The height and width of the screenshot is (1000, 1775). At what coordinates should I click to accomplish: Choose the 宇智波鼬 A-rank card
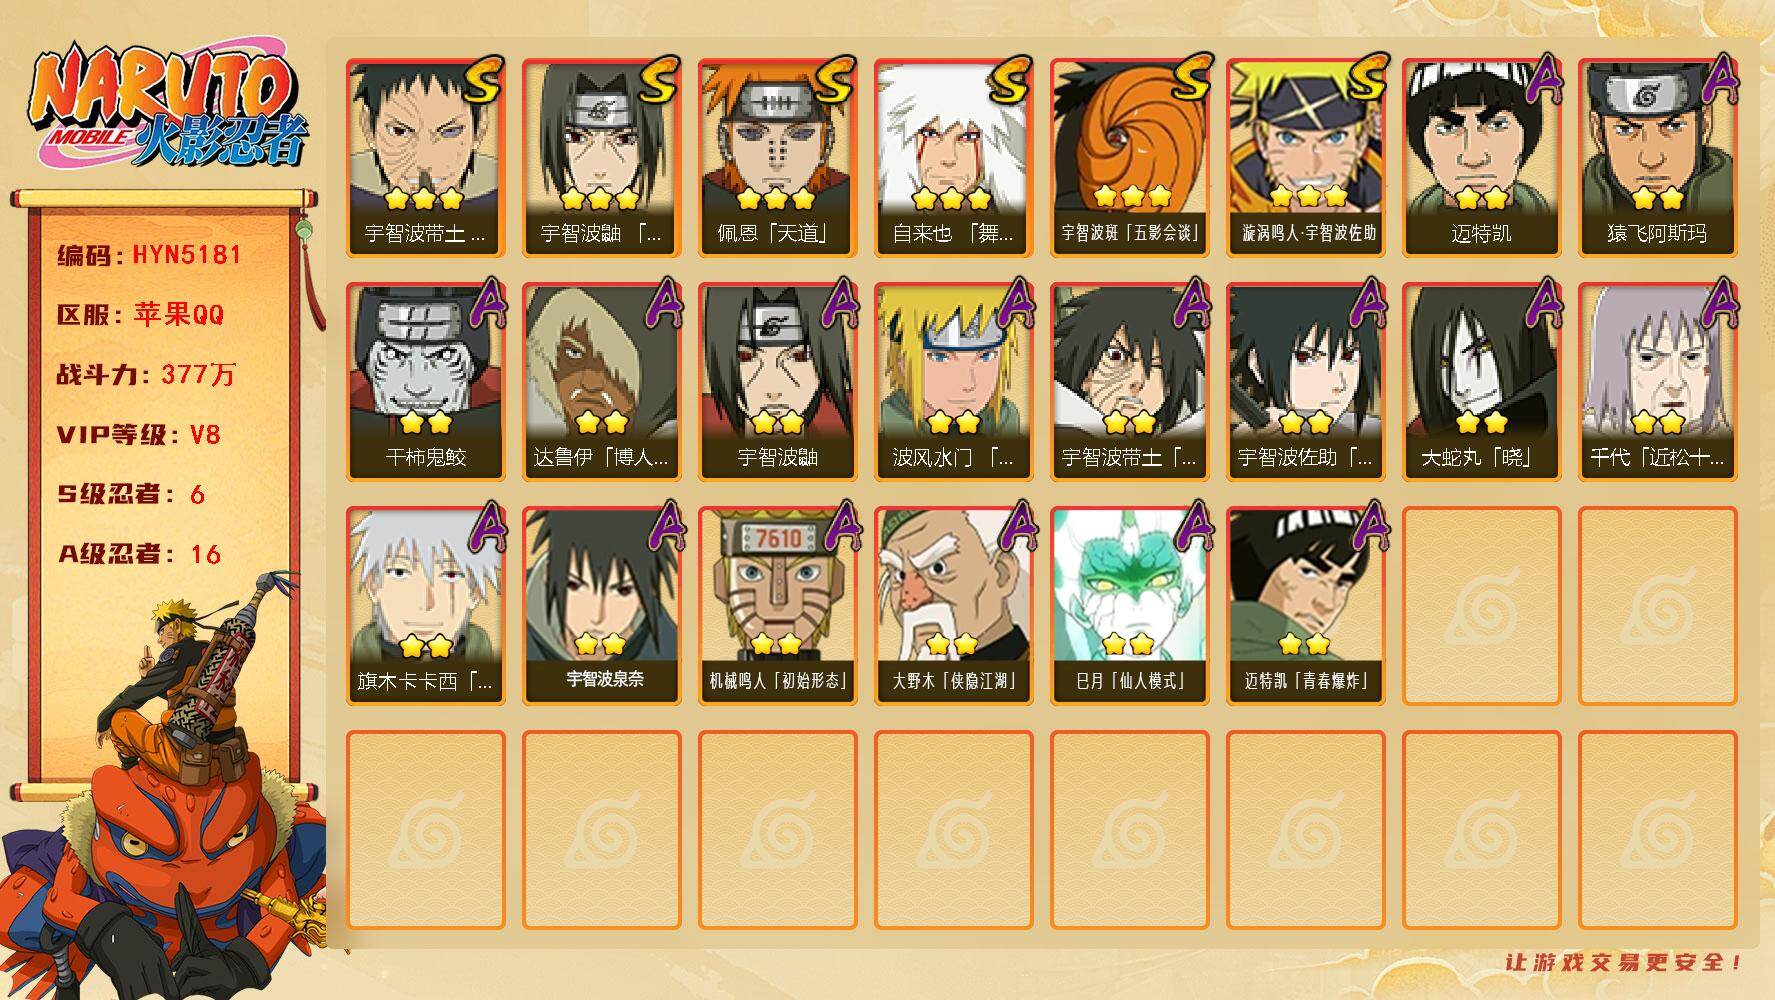pos(777,382)
